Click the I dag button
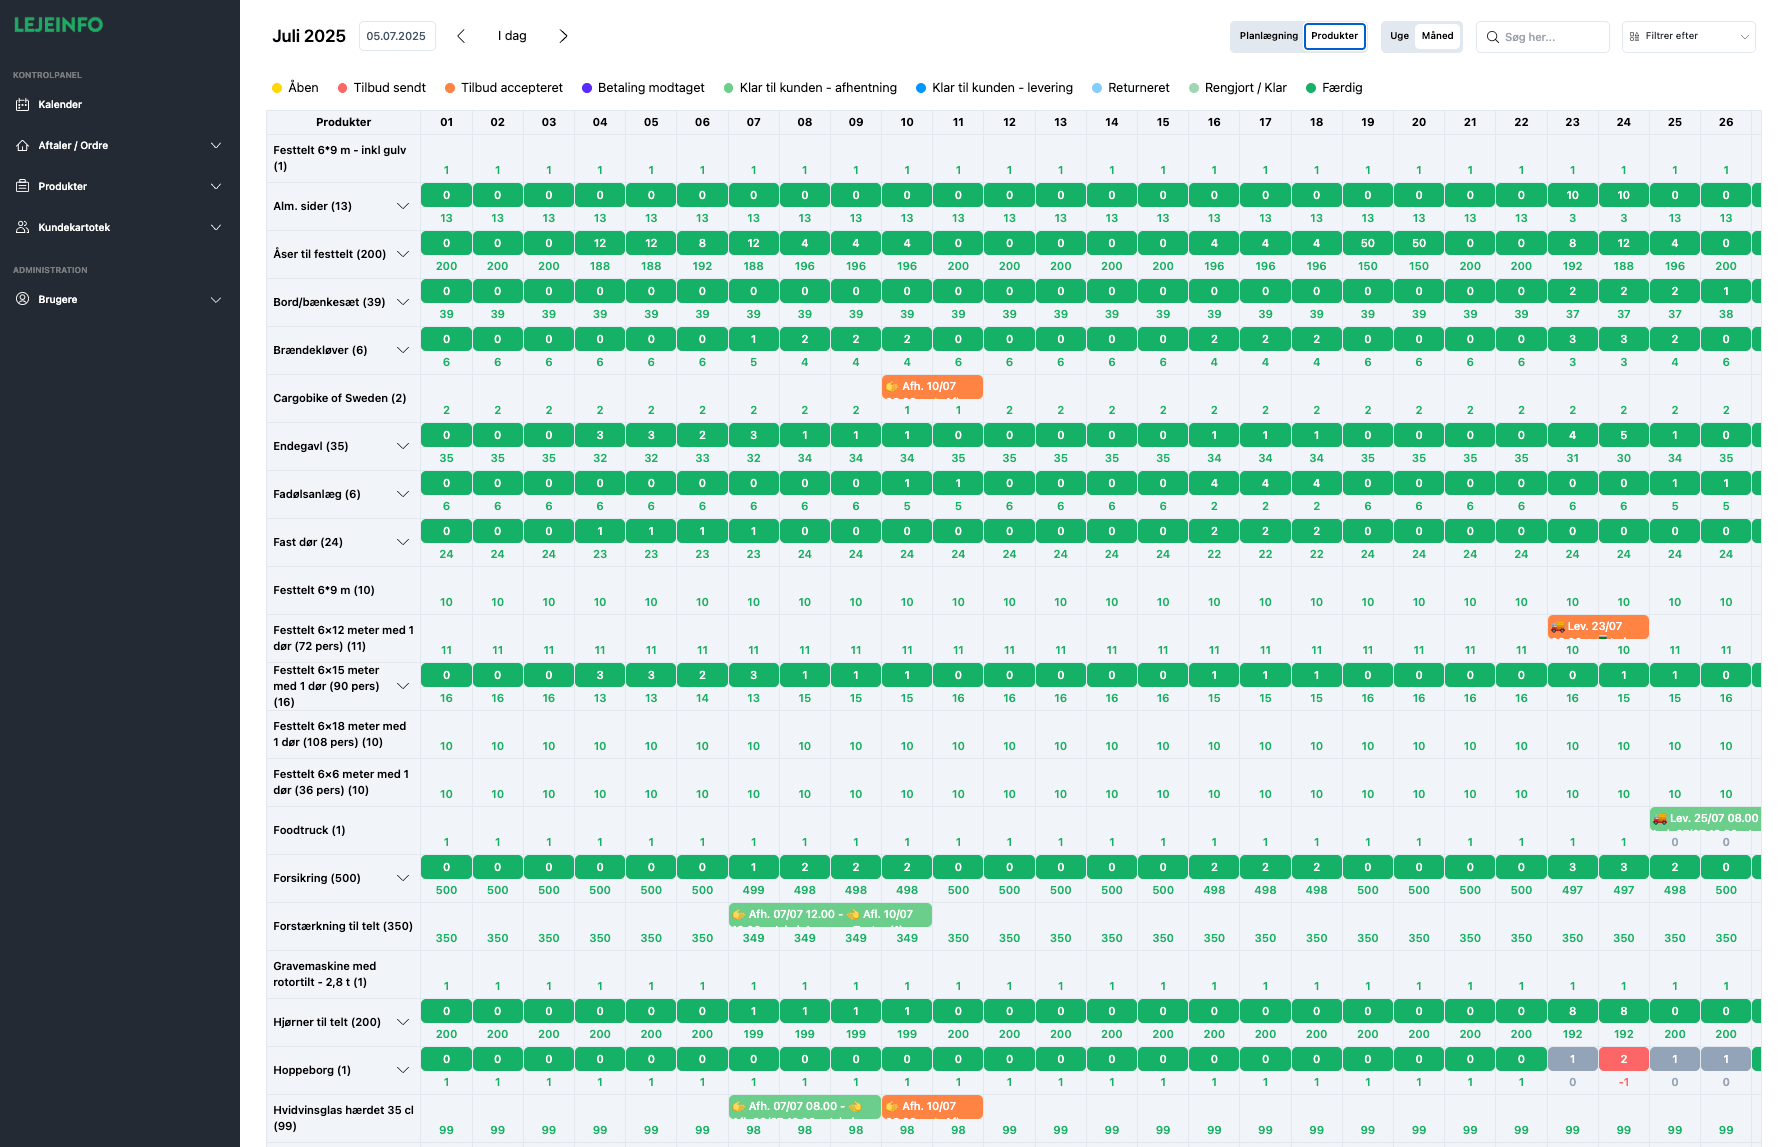This screenshot has width=1787, height=1147. tap(512, 36)
